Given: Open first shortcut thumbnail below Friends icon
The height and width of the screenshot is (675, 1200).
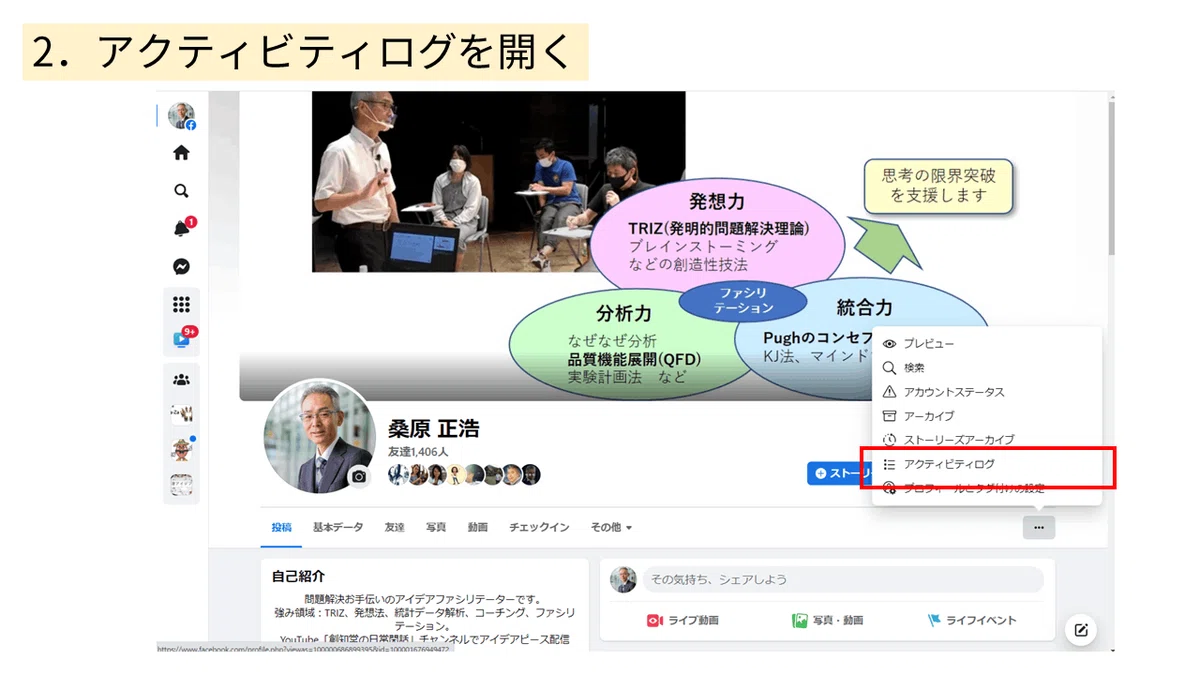Looking at the screenshot, I should 181,413.
